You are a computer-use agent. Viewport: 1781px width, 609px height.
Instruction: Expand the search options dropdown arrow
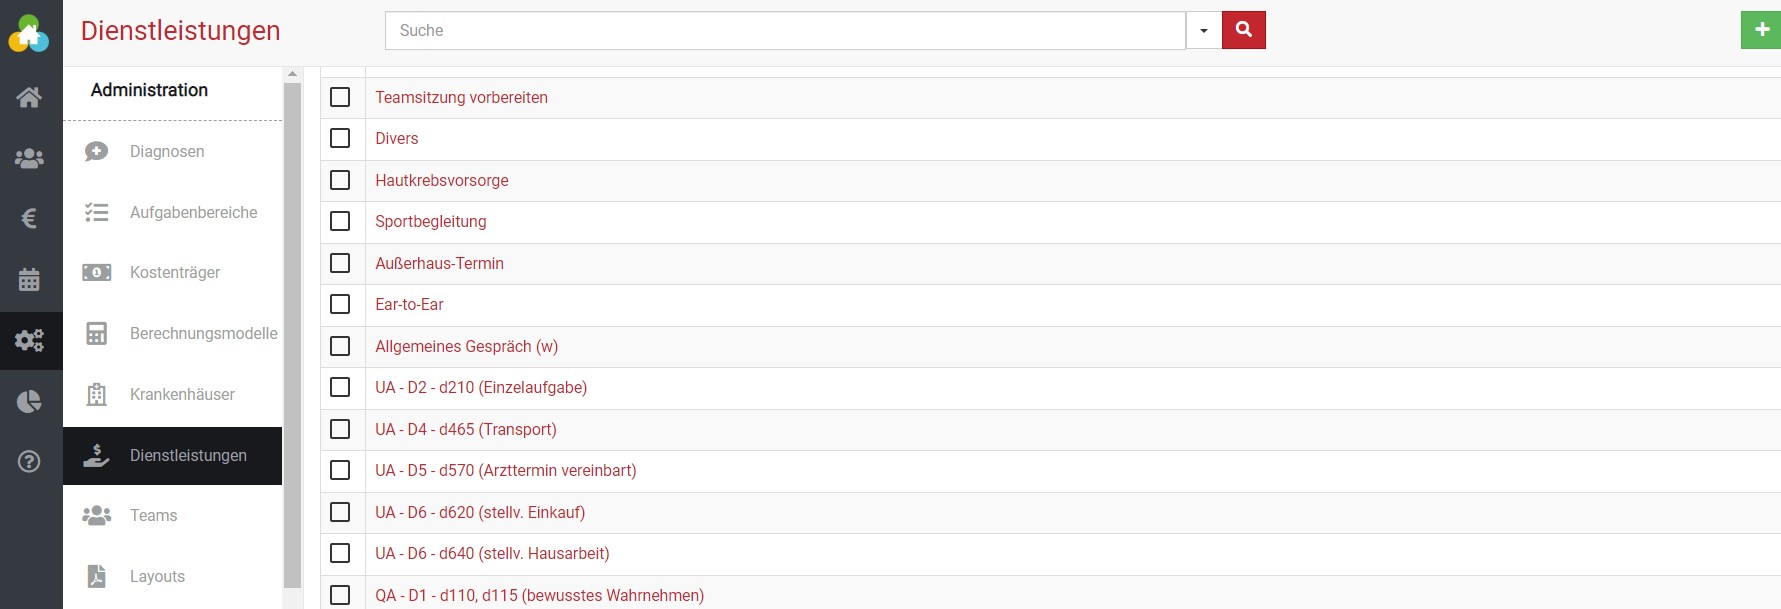(x=1203, y=30)
